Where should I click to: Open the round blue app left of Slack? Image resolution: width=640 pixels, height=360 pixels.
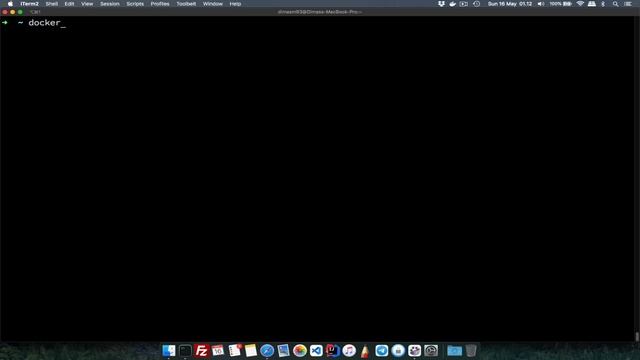coord(398,350)
